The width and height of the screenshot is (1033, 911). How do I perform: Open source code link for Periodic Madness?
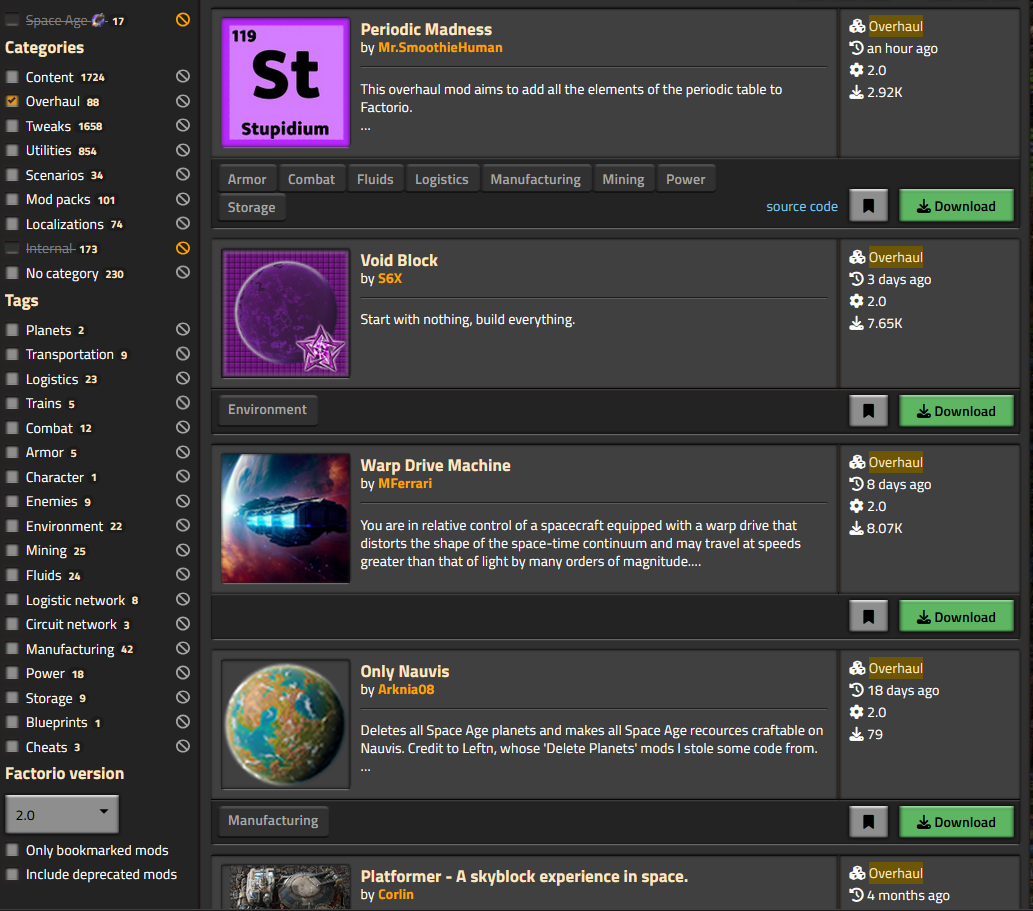point(802,206)
